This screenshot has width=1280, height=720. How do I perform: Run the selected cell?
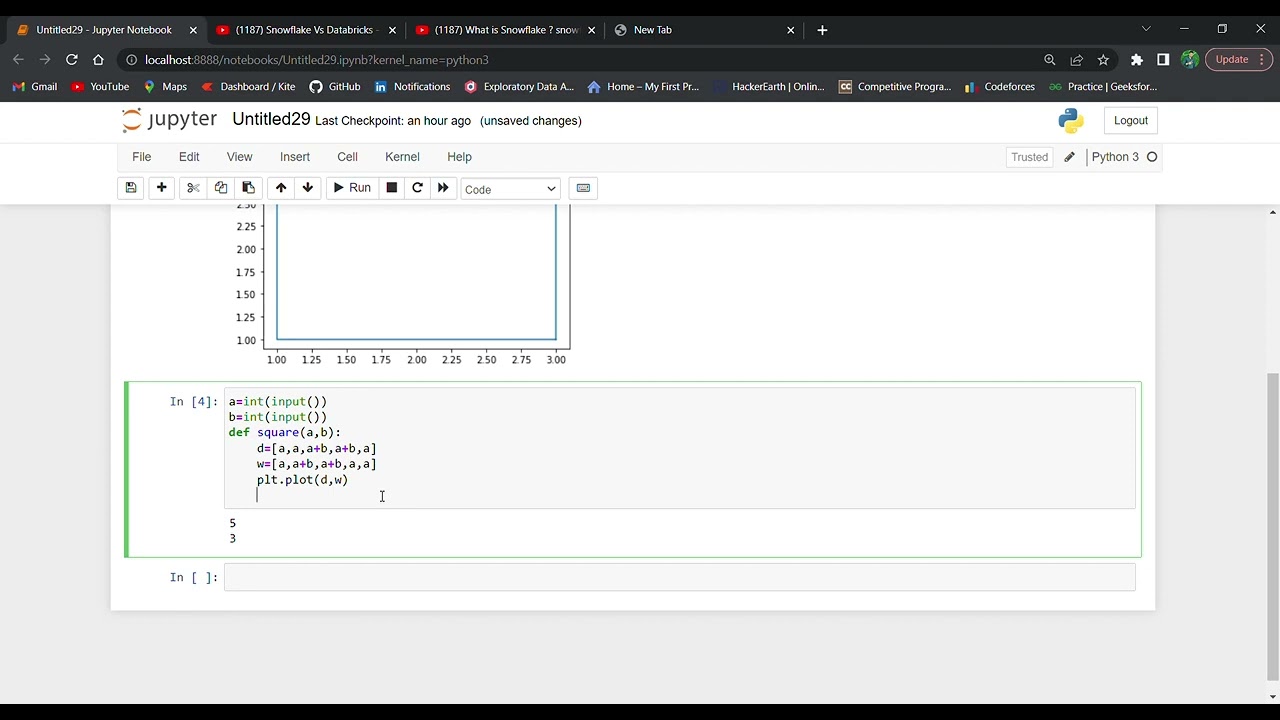point(352,188)
